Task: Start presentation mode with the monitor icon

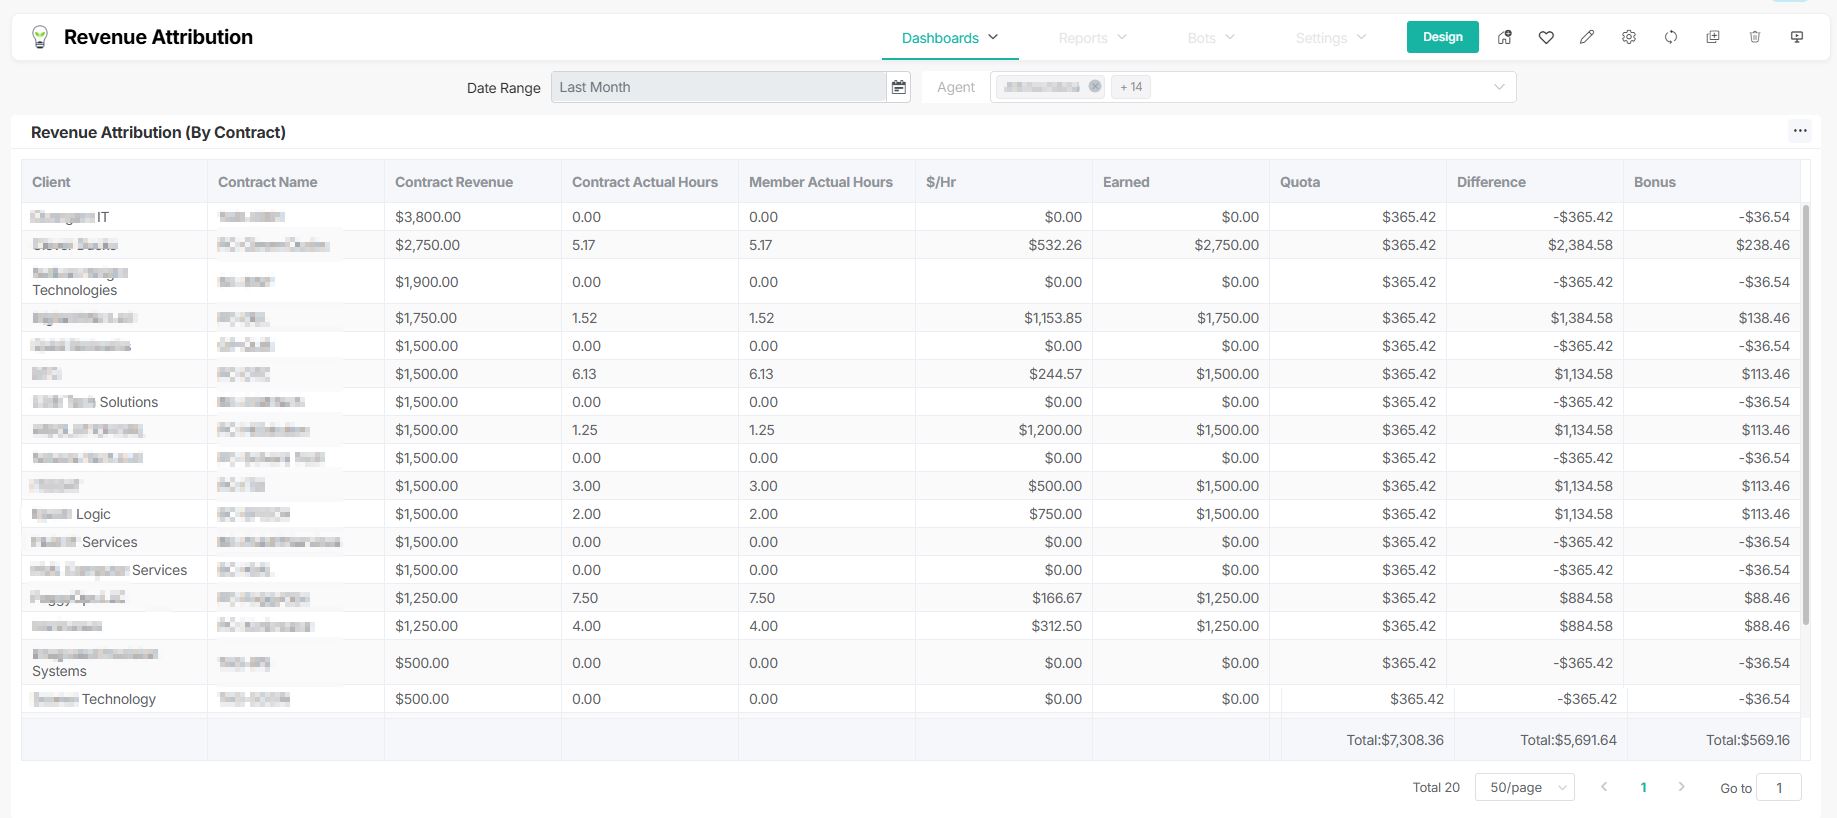Action: (1797, 37)
